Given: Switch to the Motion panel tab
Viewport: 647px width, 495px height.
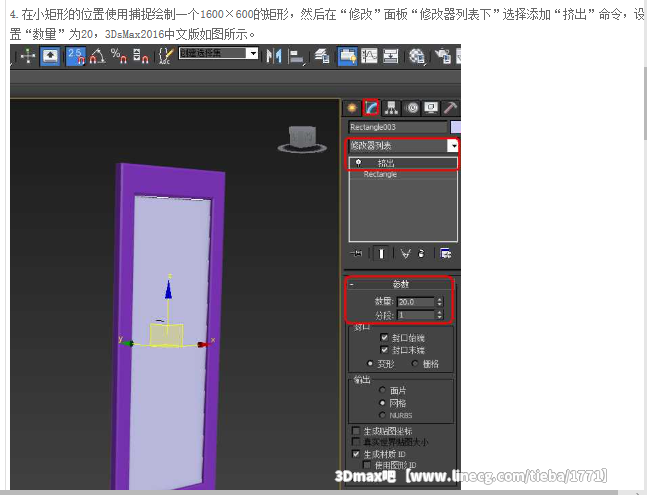Looking at the screenshot, I should 411,108.
